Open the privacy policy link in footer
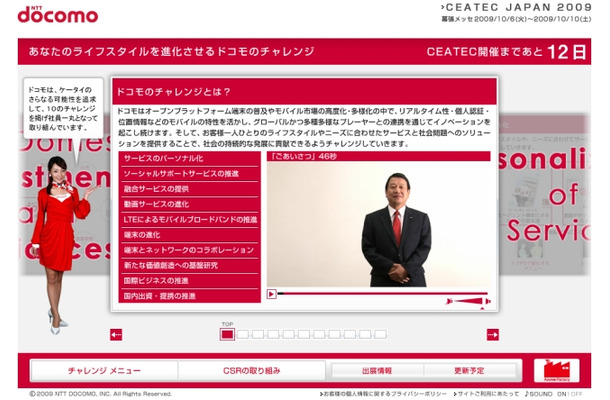610x400 pixels. (x=383, y=394)
